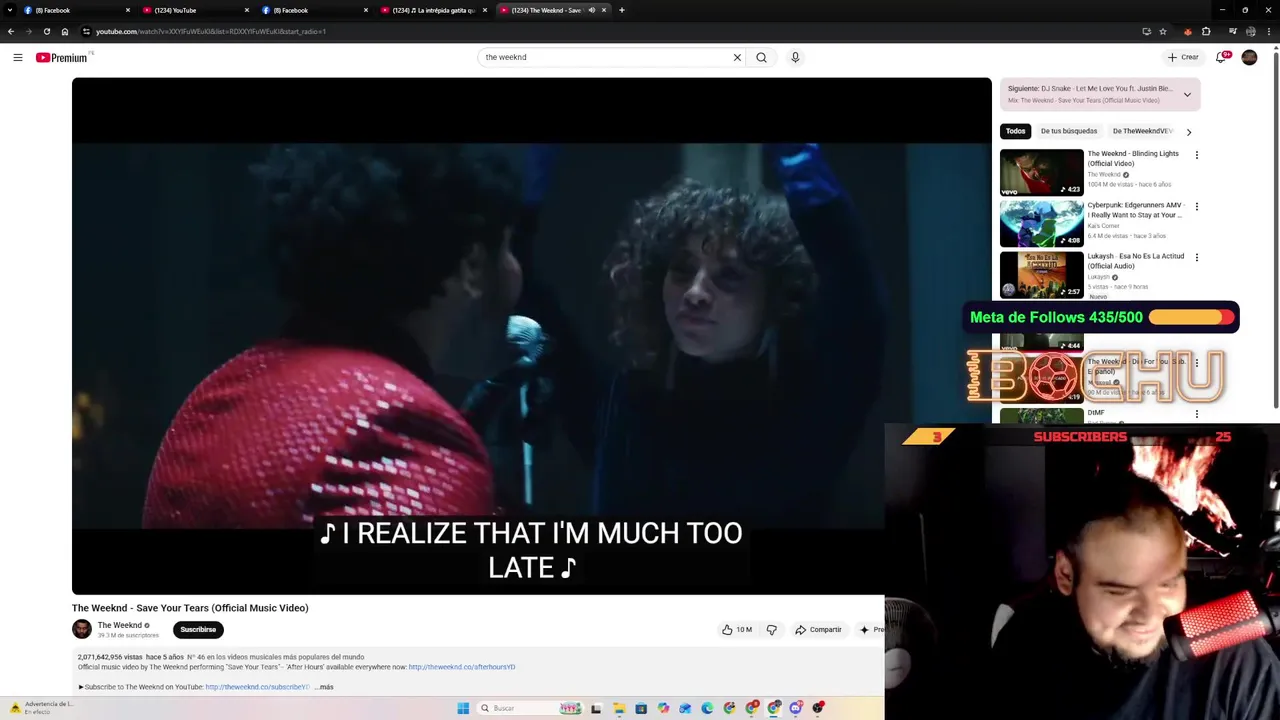Select the De TheWeekndVEVO chip
This screenshot has height=720, width=1280.
click(x=1141, y=131)
